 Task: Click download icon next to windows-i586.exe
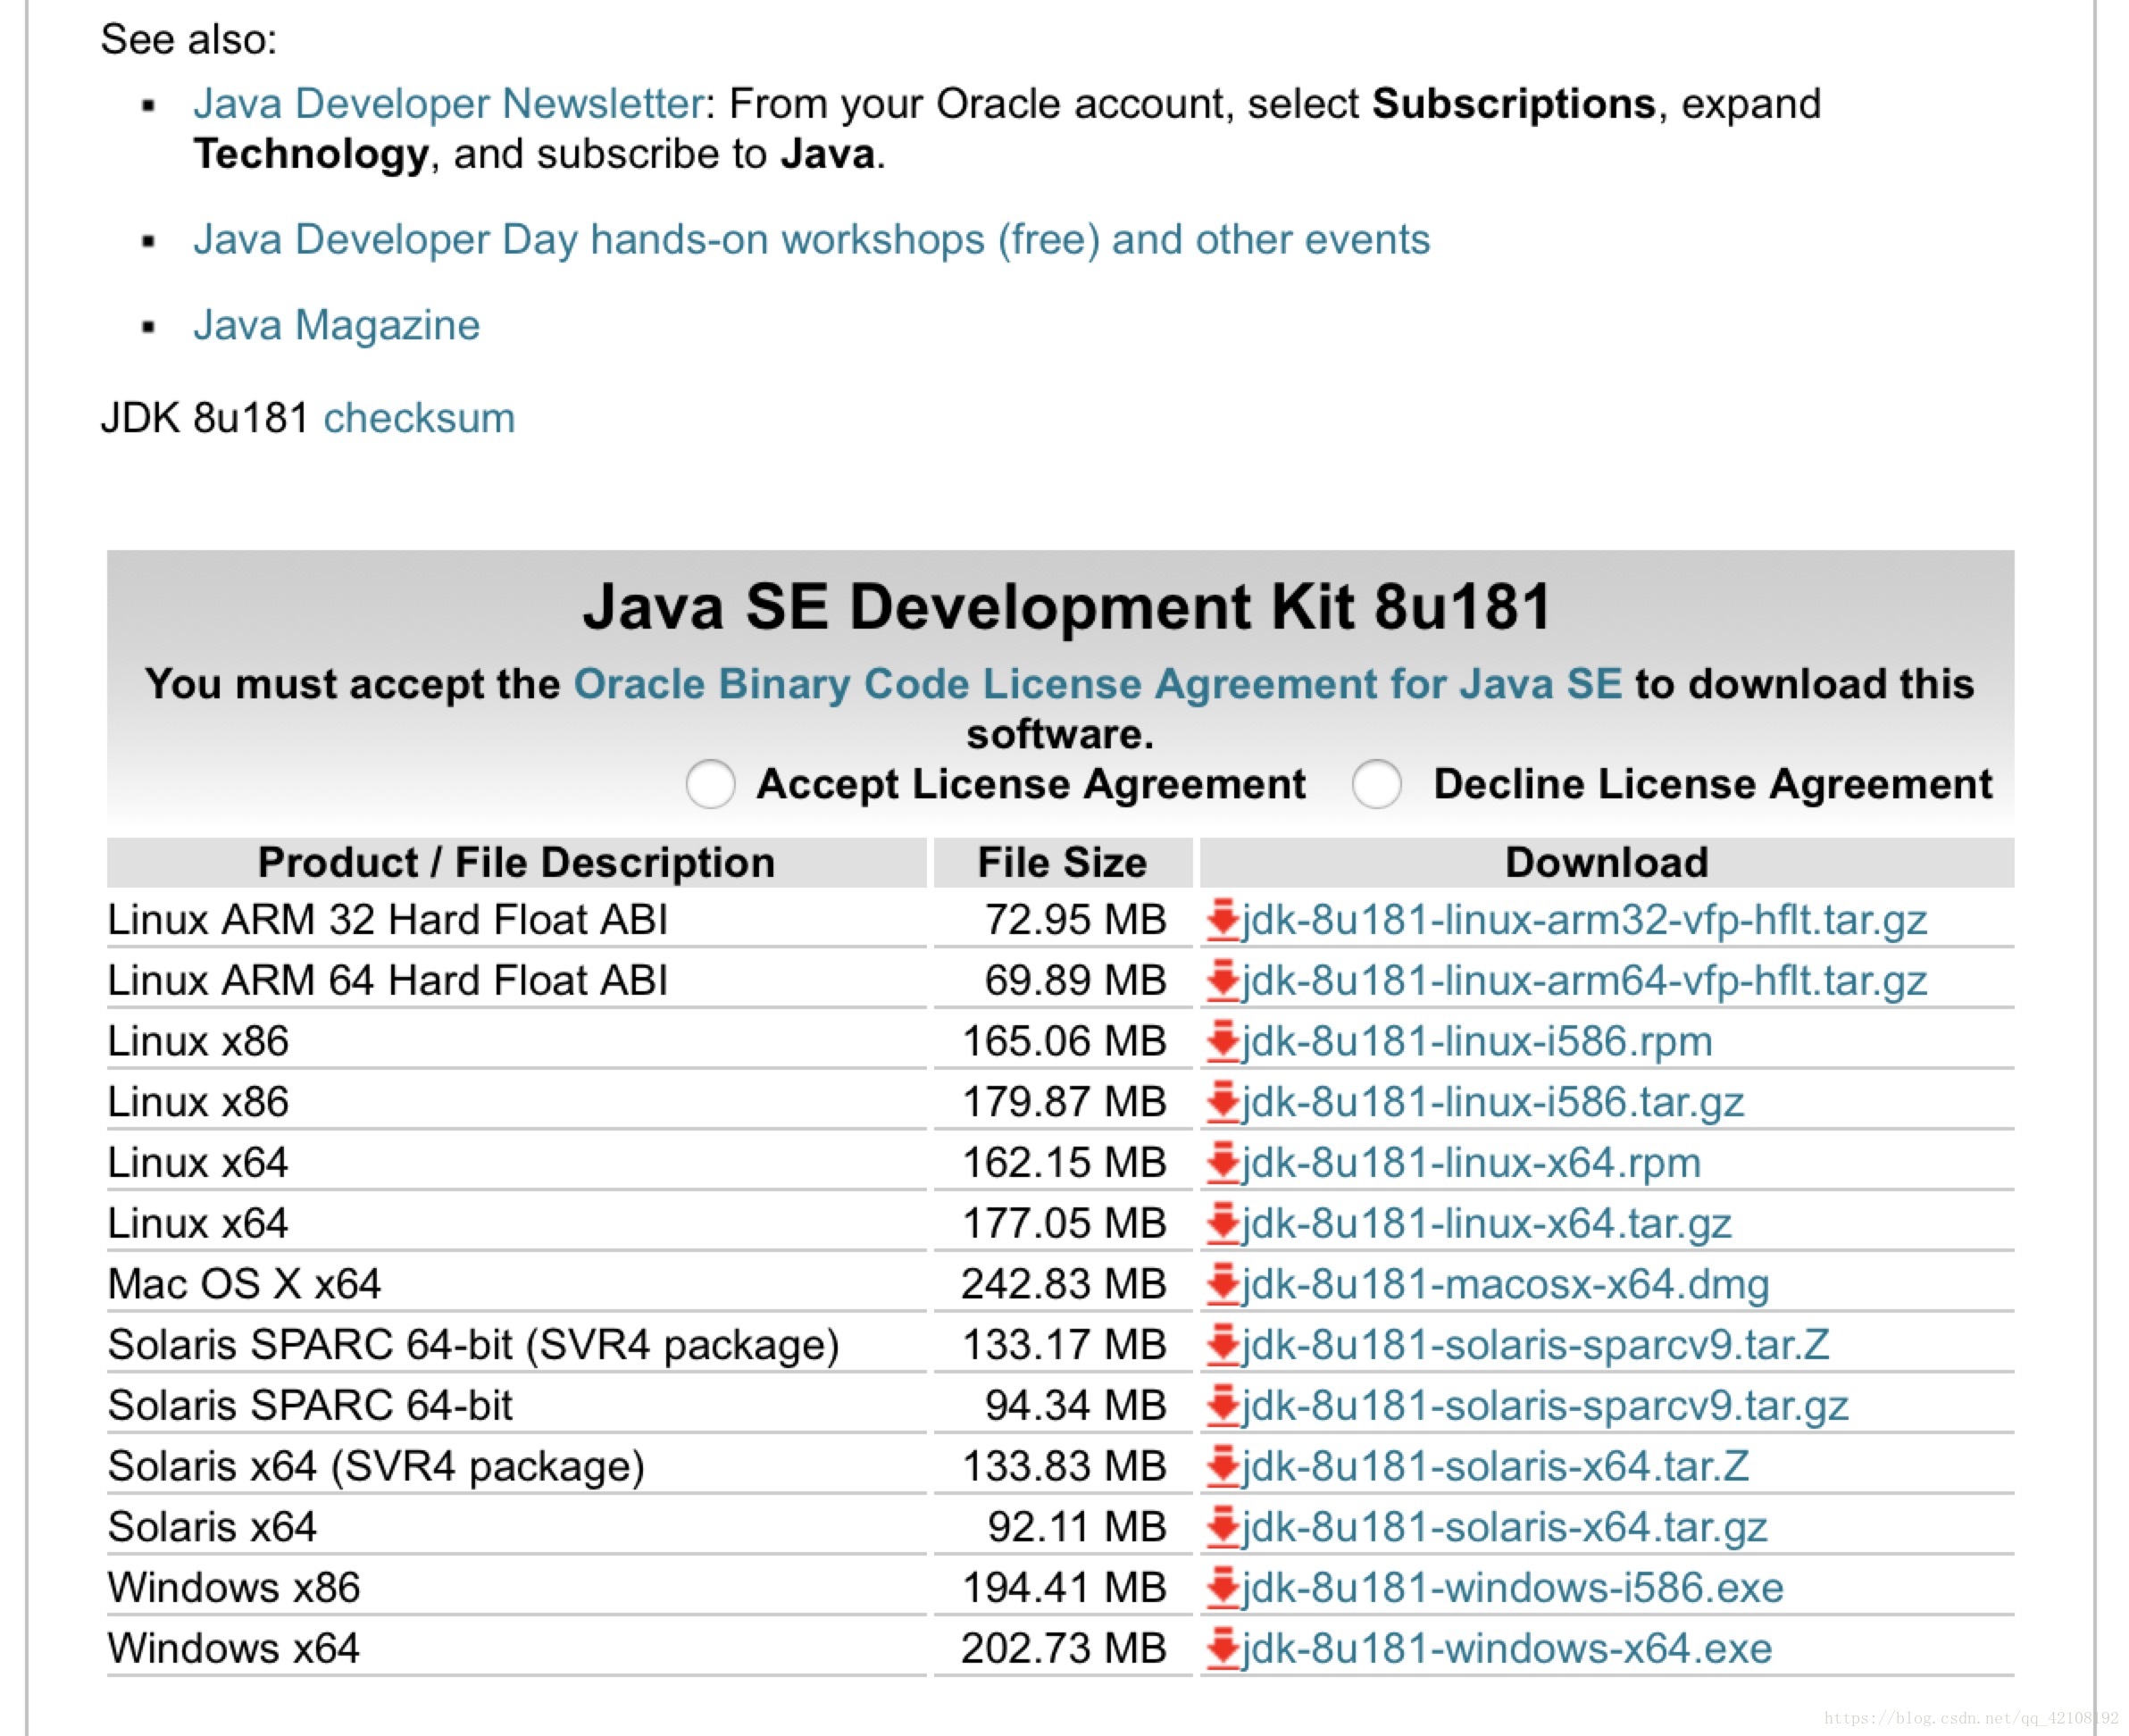point(1222,1588)
